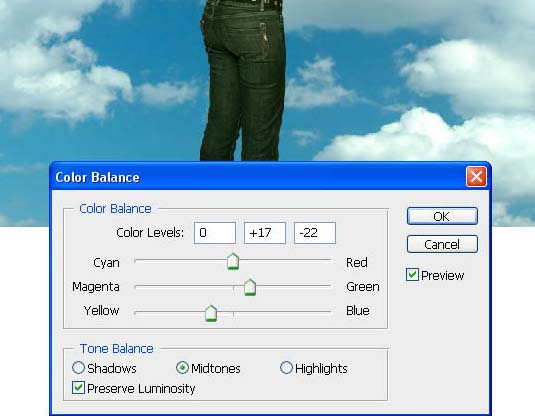Select the Highlights radio button
The image size is (535, 416).
pyautogui.click(x=286, y=368)
